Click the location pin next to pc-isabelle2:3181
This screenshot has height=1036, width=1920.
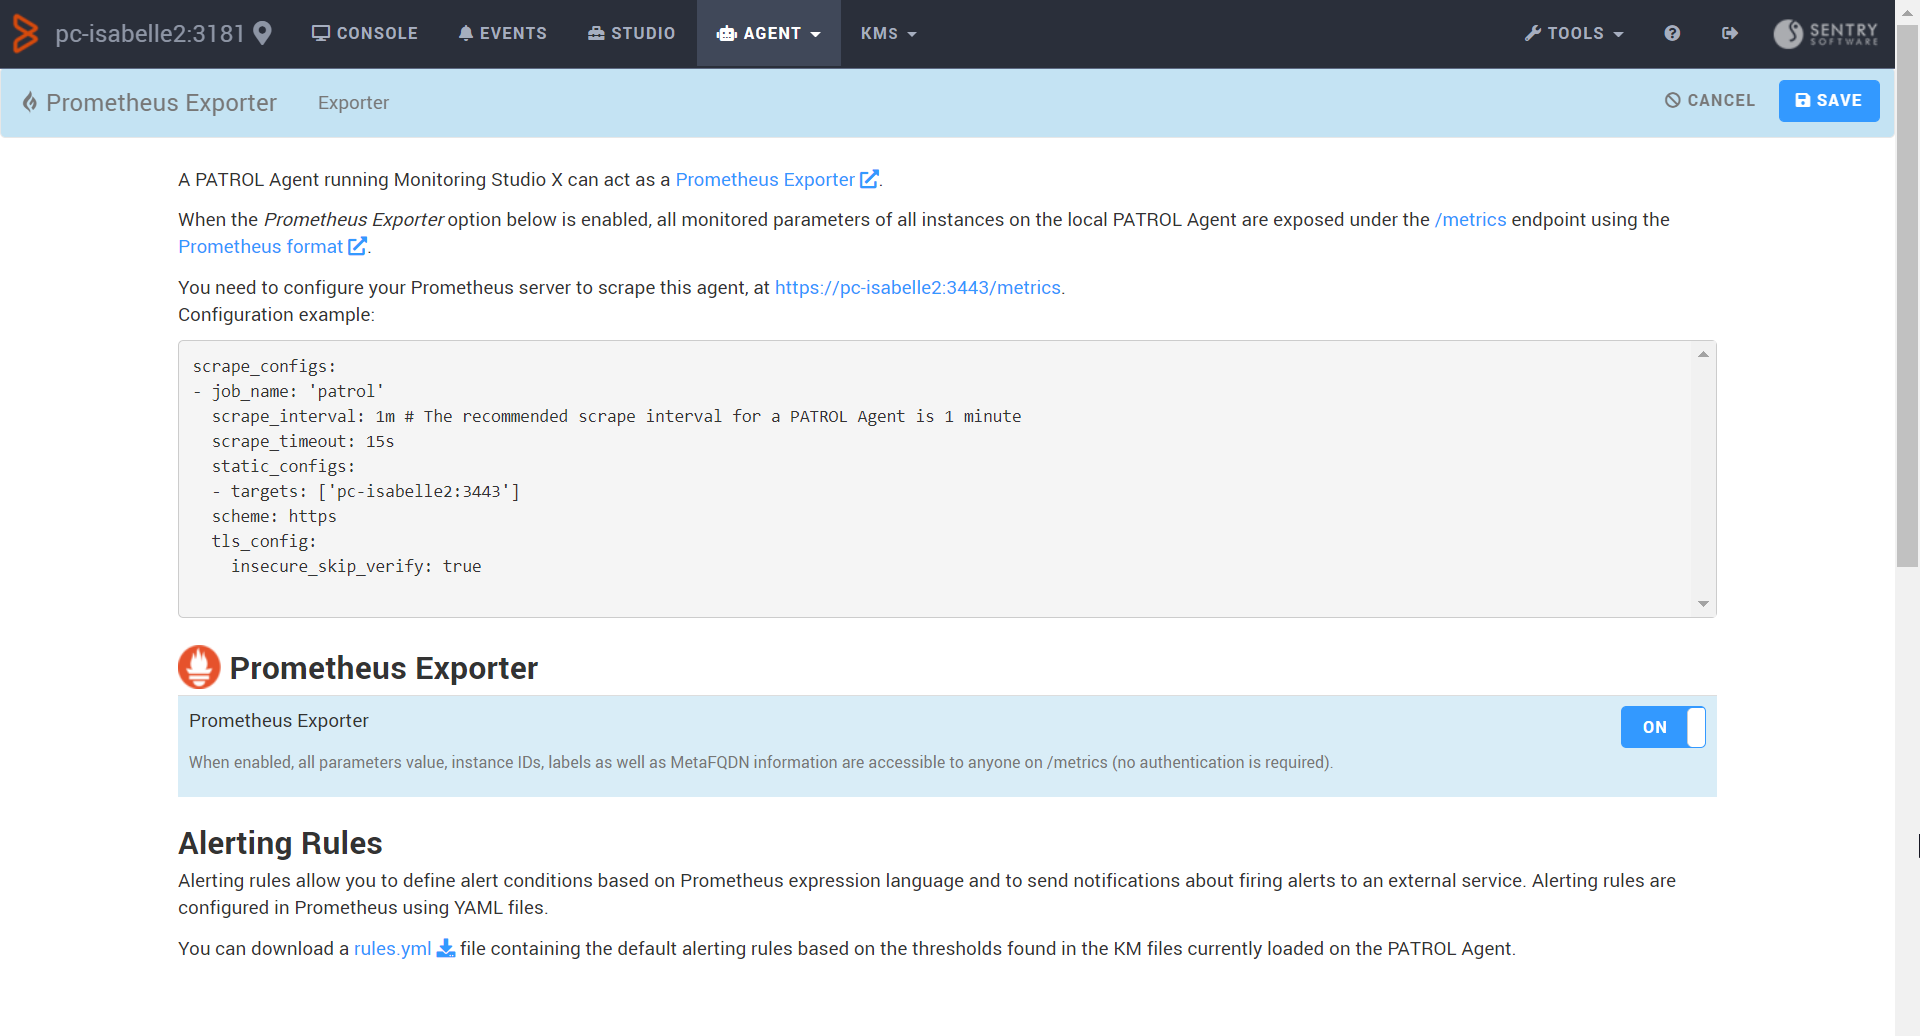point(263,33)
